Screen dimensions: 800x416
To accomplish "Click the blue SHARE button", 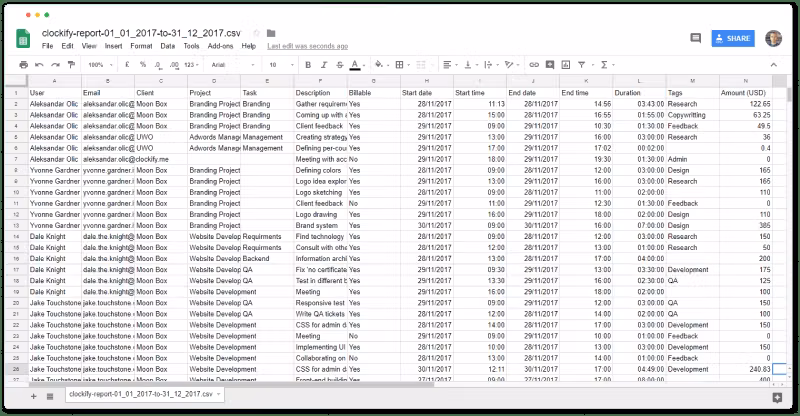I will 732,38.
